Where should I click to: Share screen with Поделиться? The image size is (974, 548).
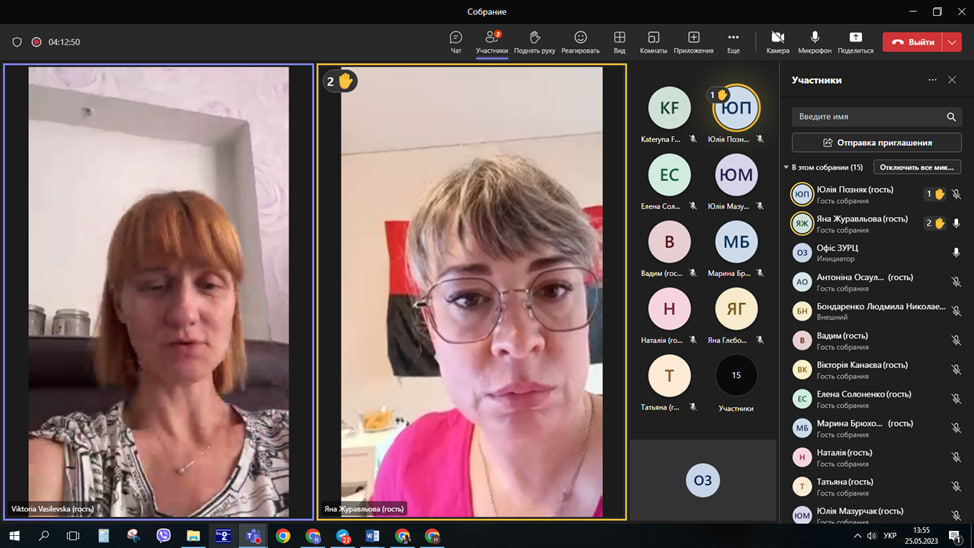[x=855, y=42]
